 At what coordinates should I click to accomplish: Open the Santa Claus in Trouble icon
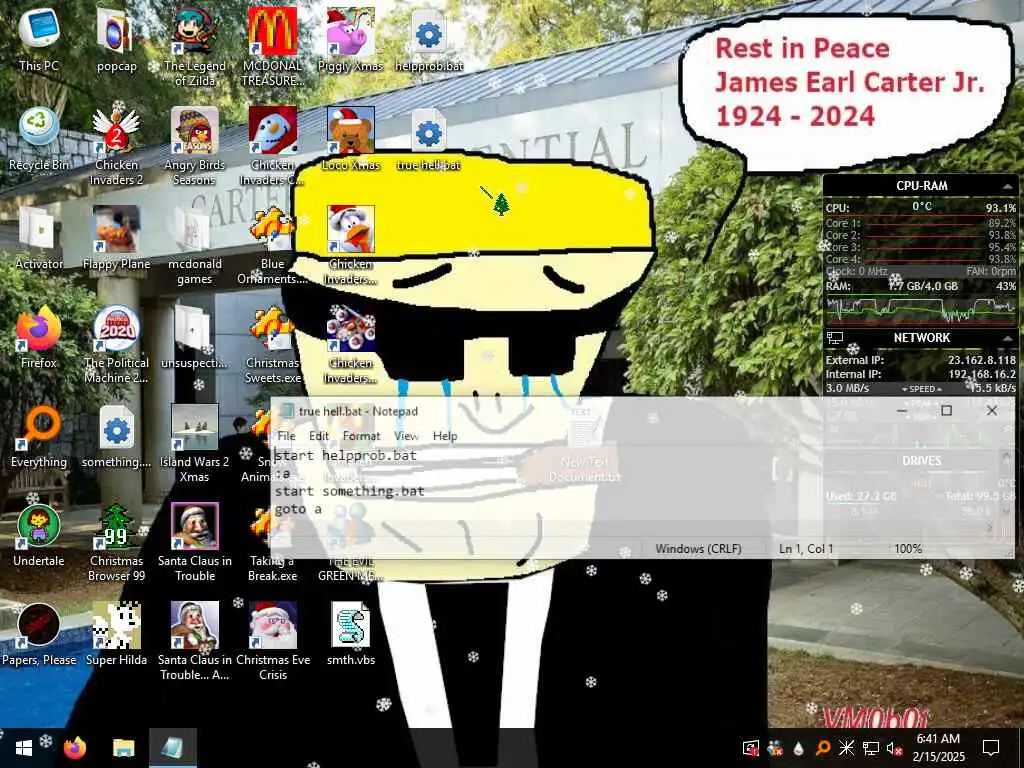[x=195, y=543]
